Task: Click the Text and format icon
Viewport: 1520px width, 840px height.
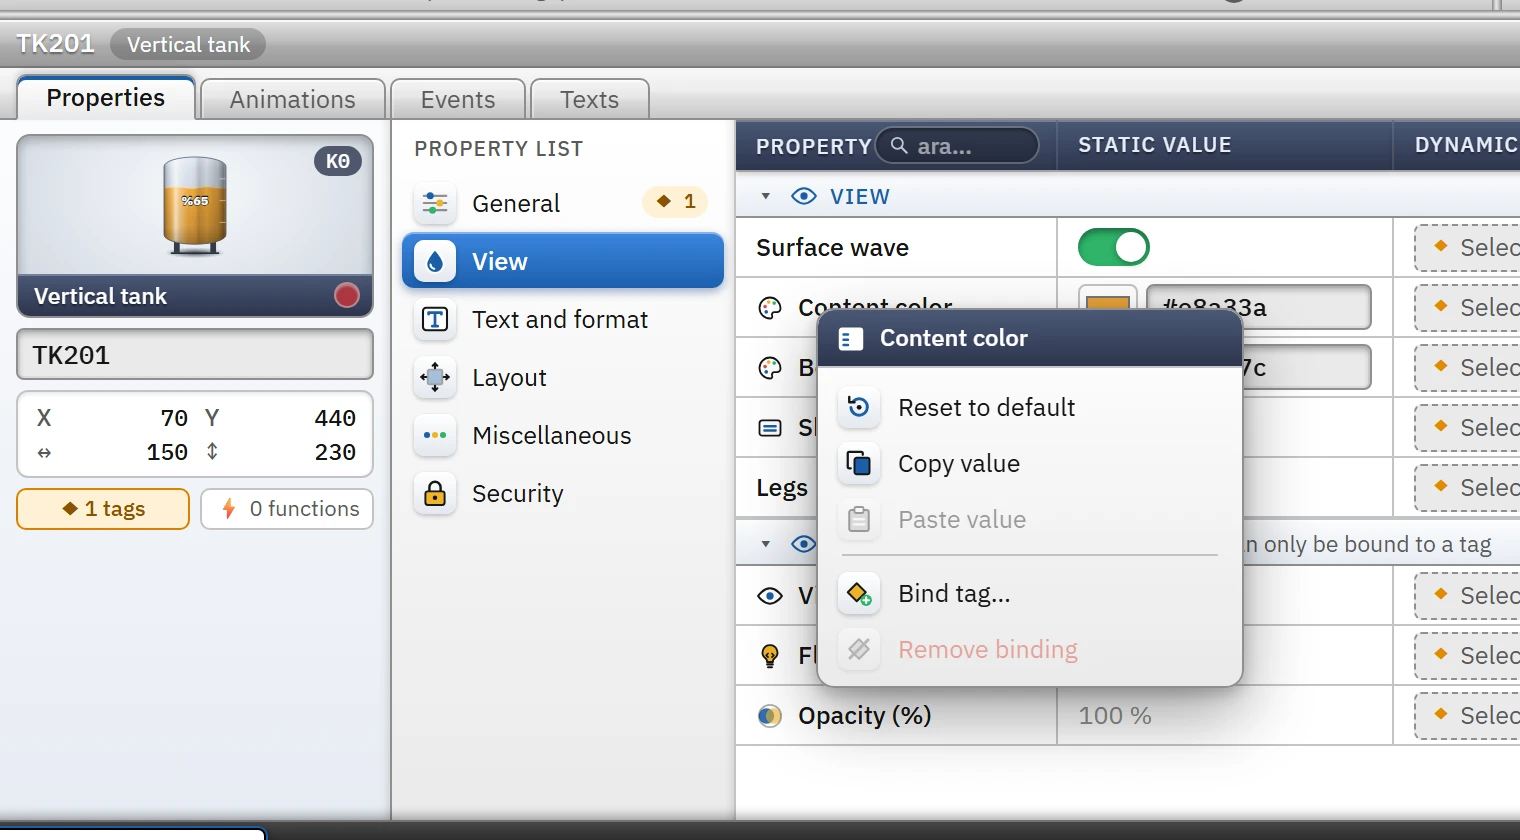Action: [435, 319]
